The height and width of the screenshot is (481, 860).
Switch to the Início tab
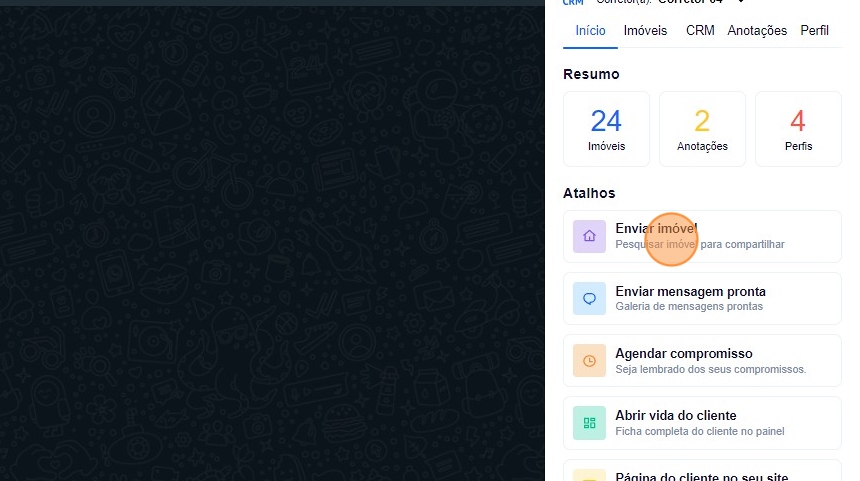(x=590, y=31)
